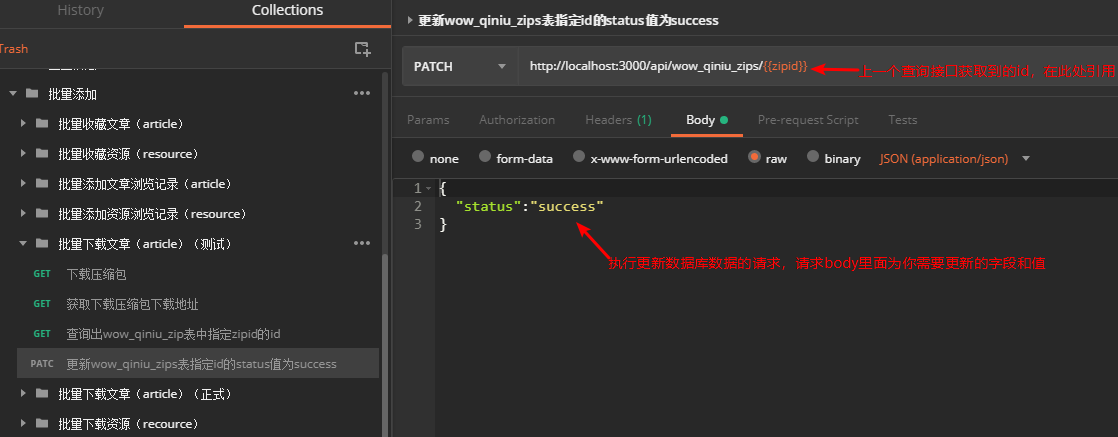This screenshot has width=1118, height=437.
Task: Click folder icon of 批量添加资源浏览记录（resource）
Action: [x=42, y=213]
